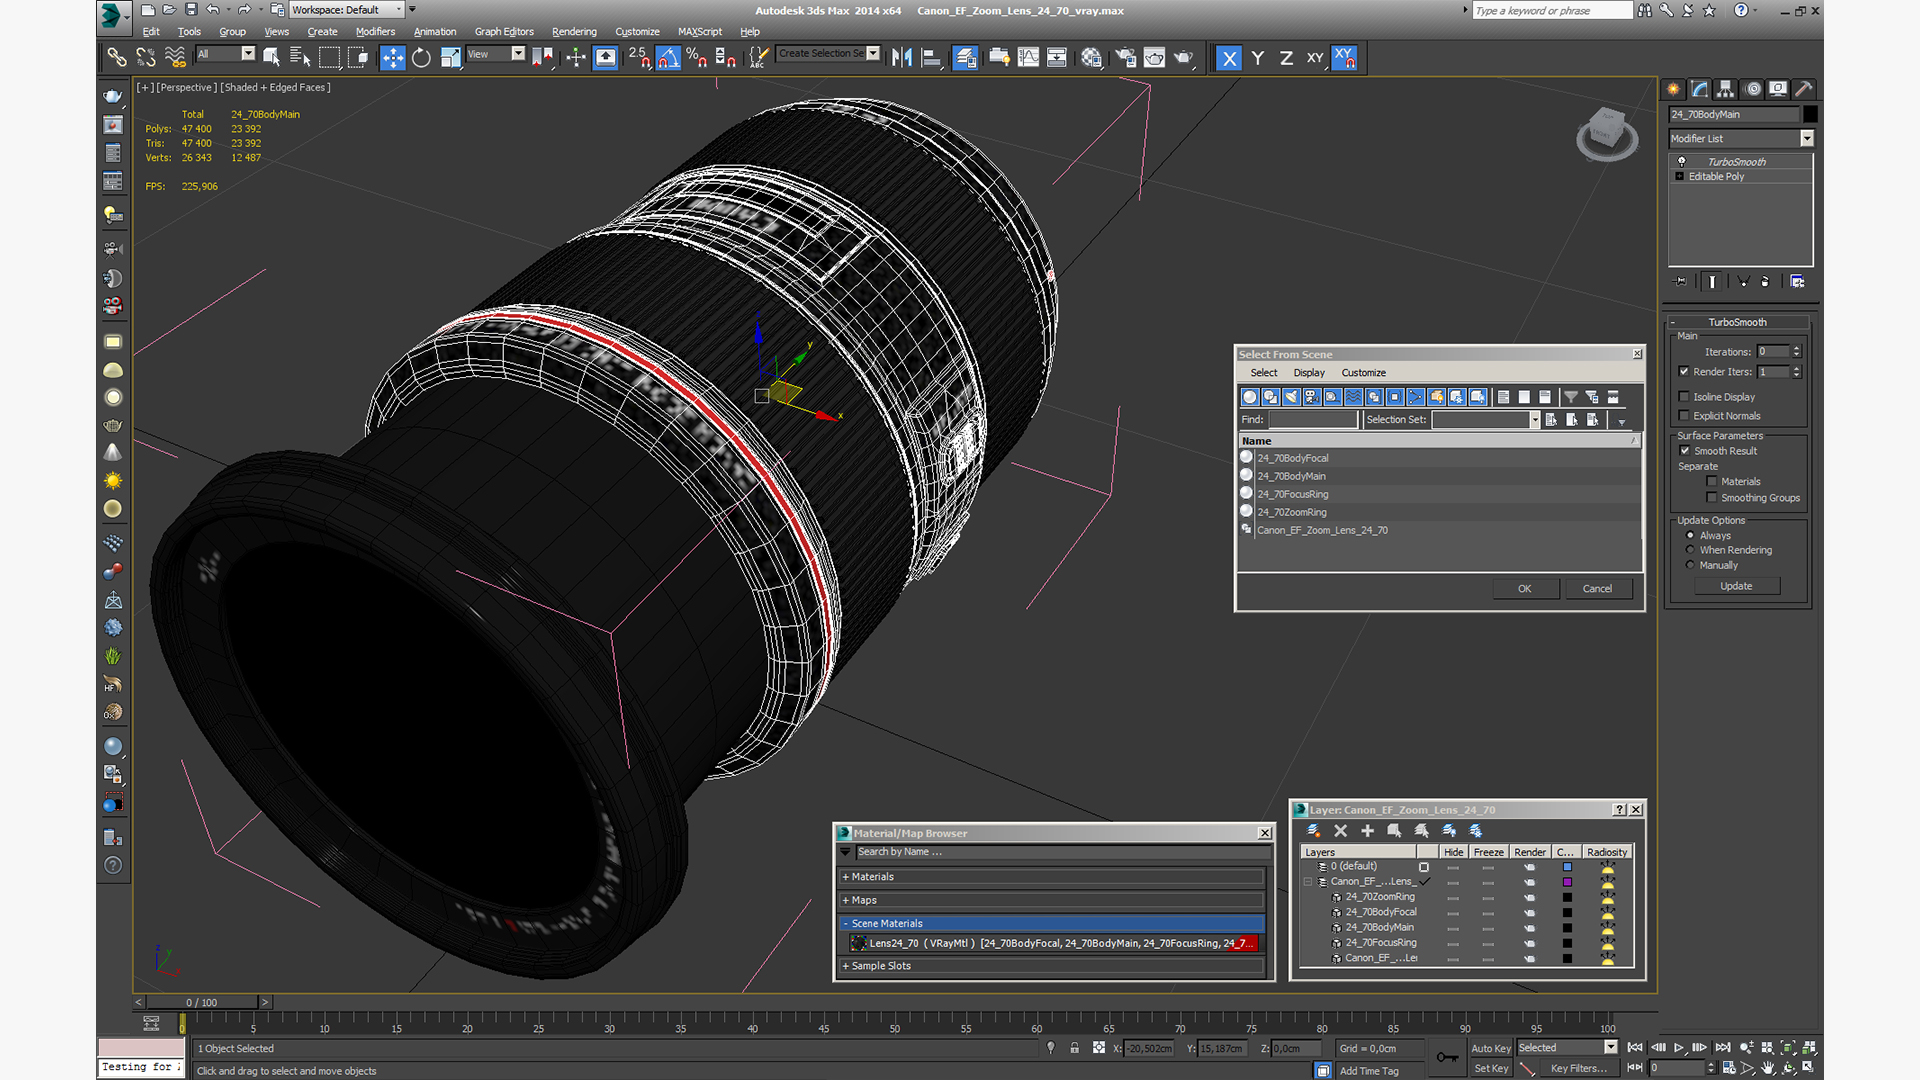This screenshot has height=1080, width=1920.
Task: Open the Hierarchy command panel tab
Action: point(1725,89)
